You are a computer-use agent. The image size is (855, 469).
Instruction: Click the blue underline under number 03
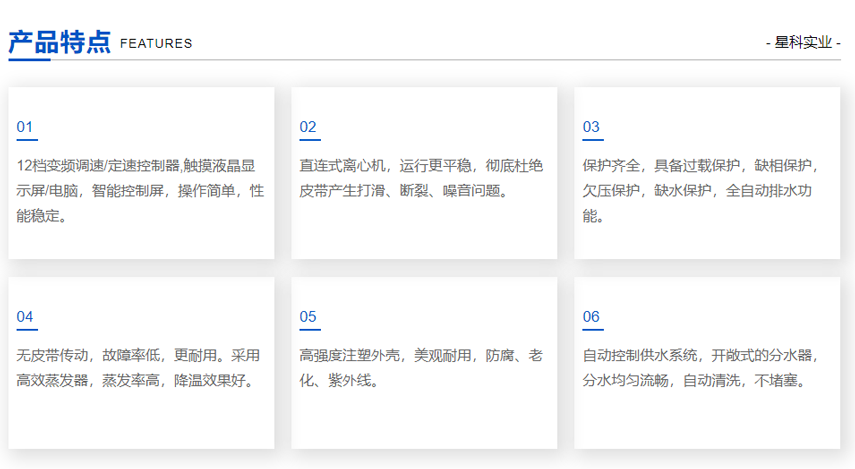point(593,140)
